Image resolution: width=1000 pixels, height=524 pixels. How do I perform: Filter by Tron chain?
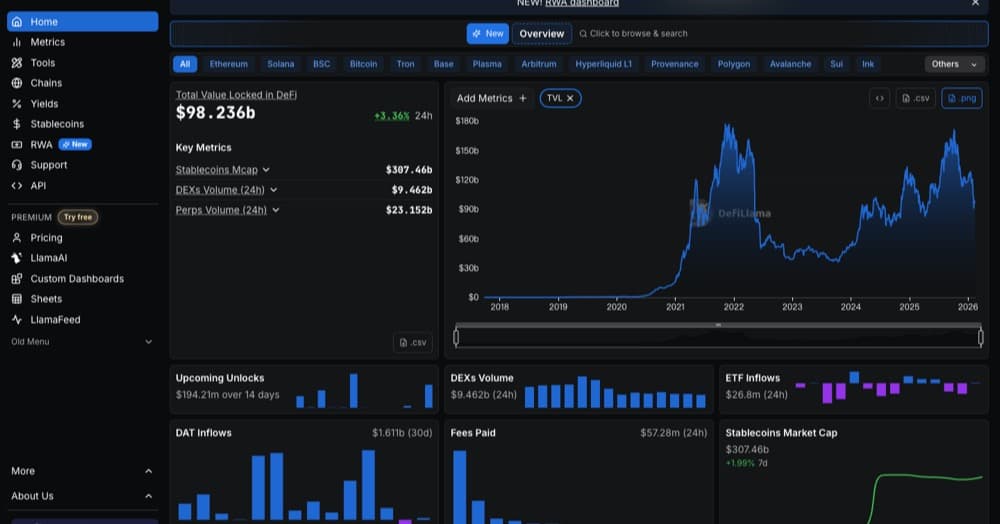click(x=406, y=64)
